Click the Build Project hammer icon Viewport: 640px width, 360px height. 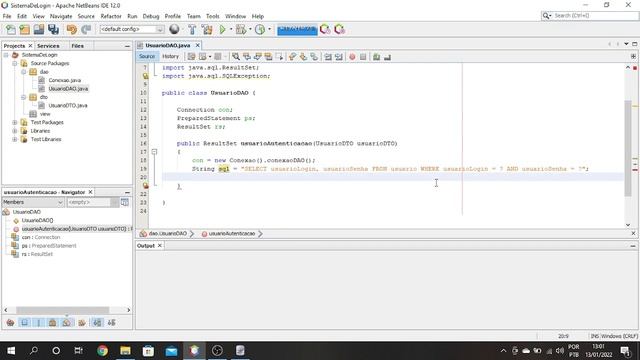coord(192,29)
